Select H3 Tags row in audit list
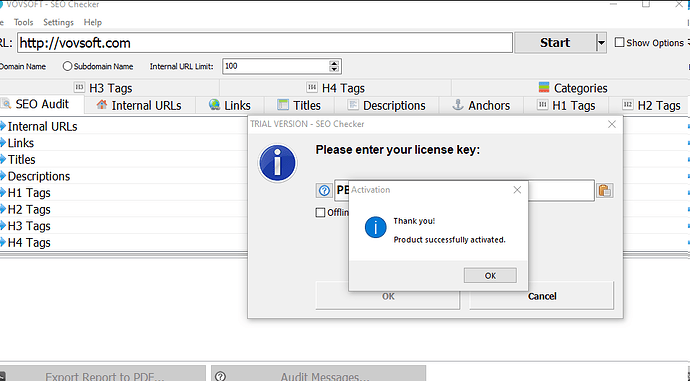 (x=124, y=226)
